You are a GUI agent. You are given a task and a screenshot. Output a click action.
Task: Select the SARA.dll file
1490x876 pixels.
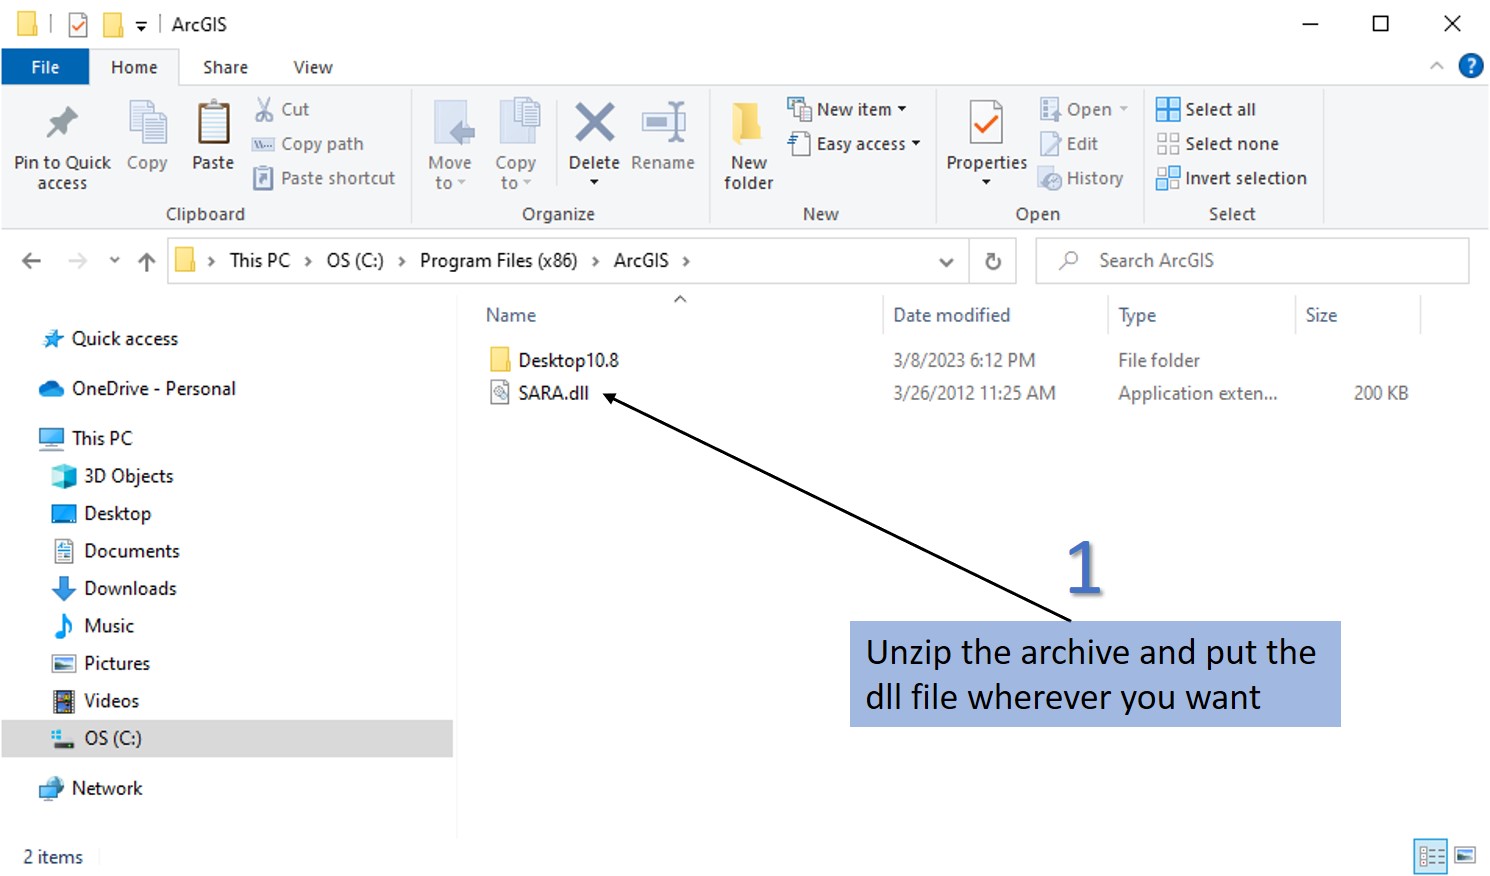tap(553, 393)
